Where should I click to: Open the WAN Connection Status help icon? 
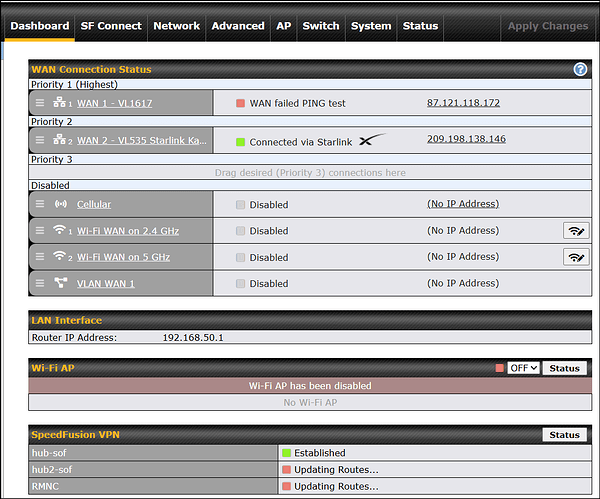(580, 69)
